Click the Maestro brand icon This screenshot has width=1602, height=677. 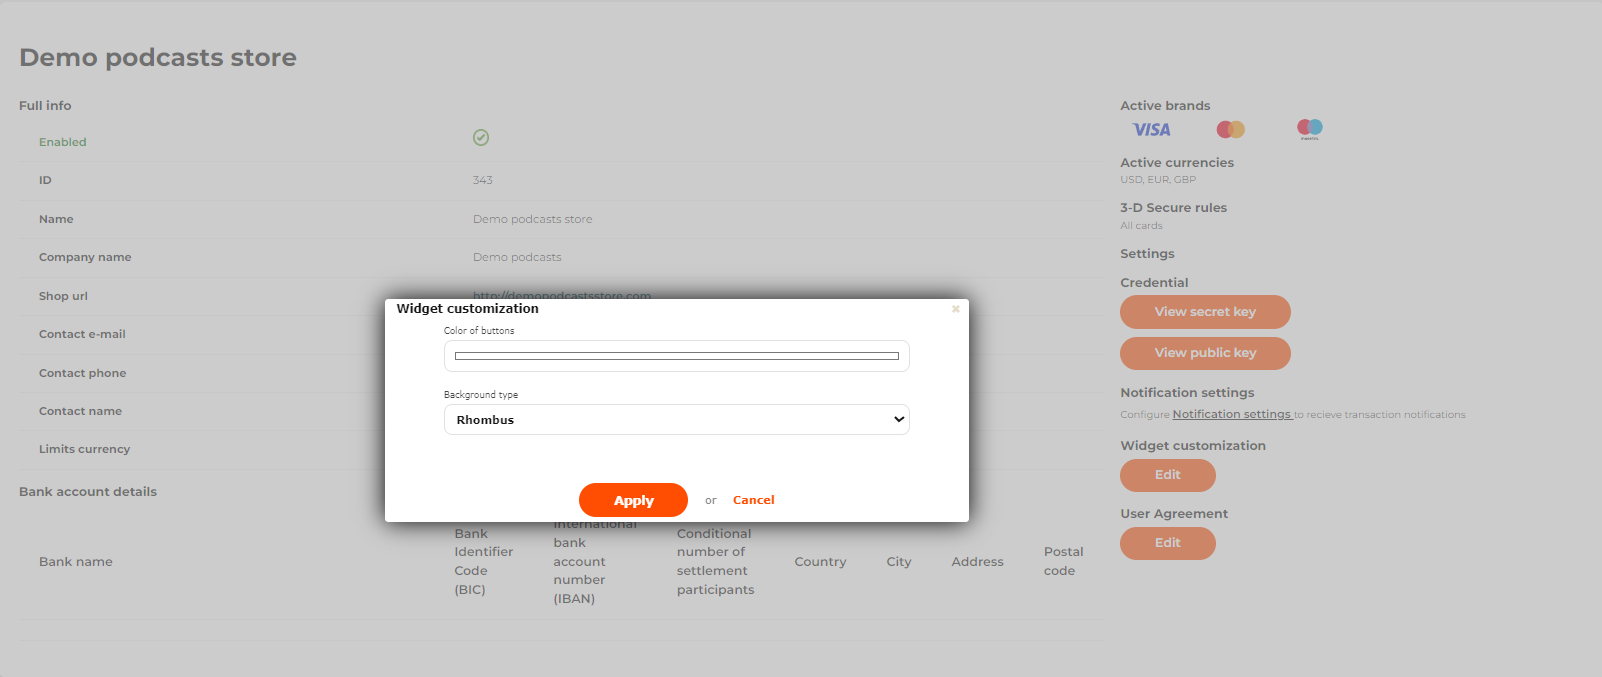[x=1310, y=129]
